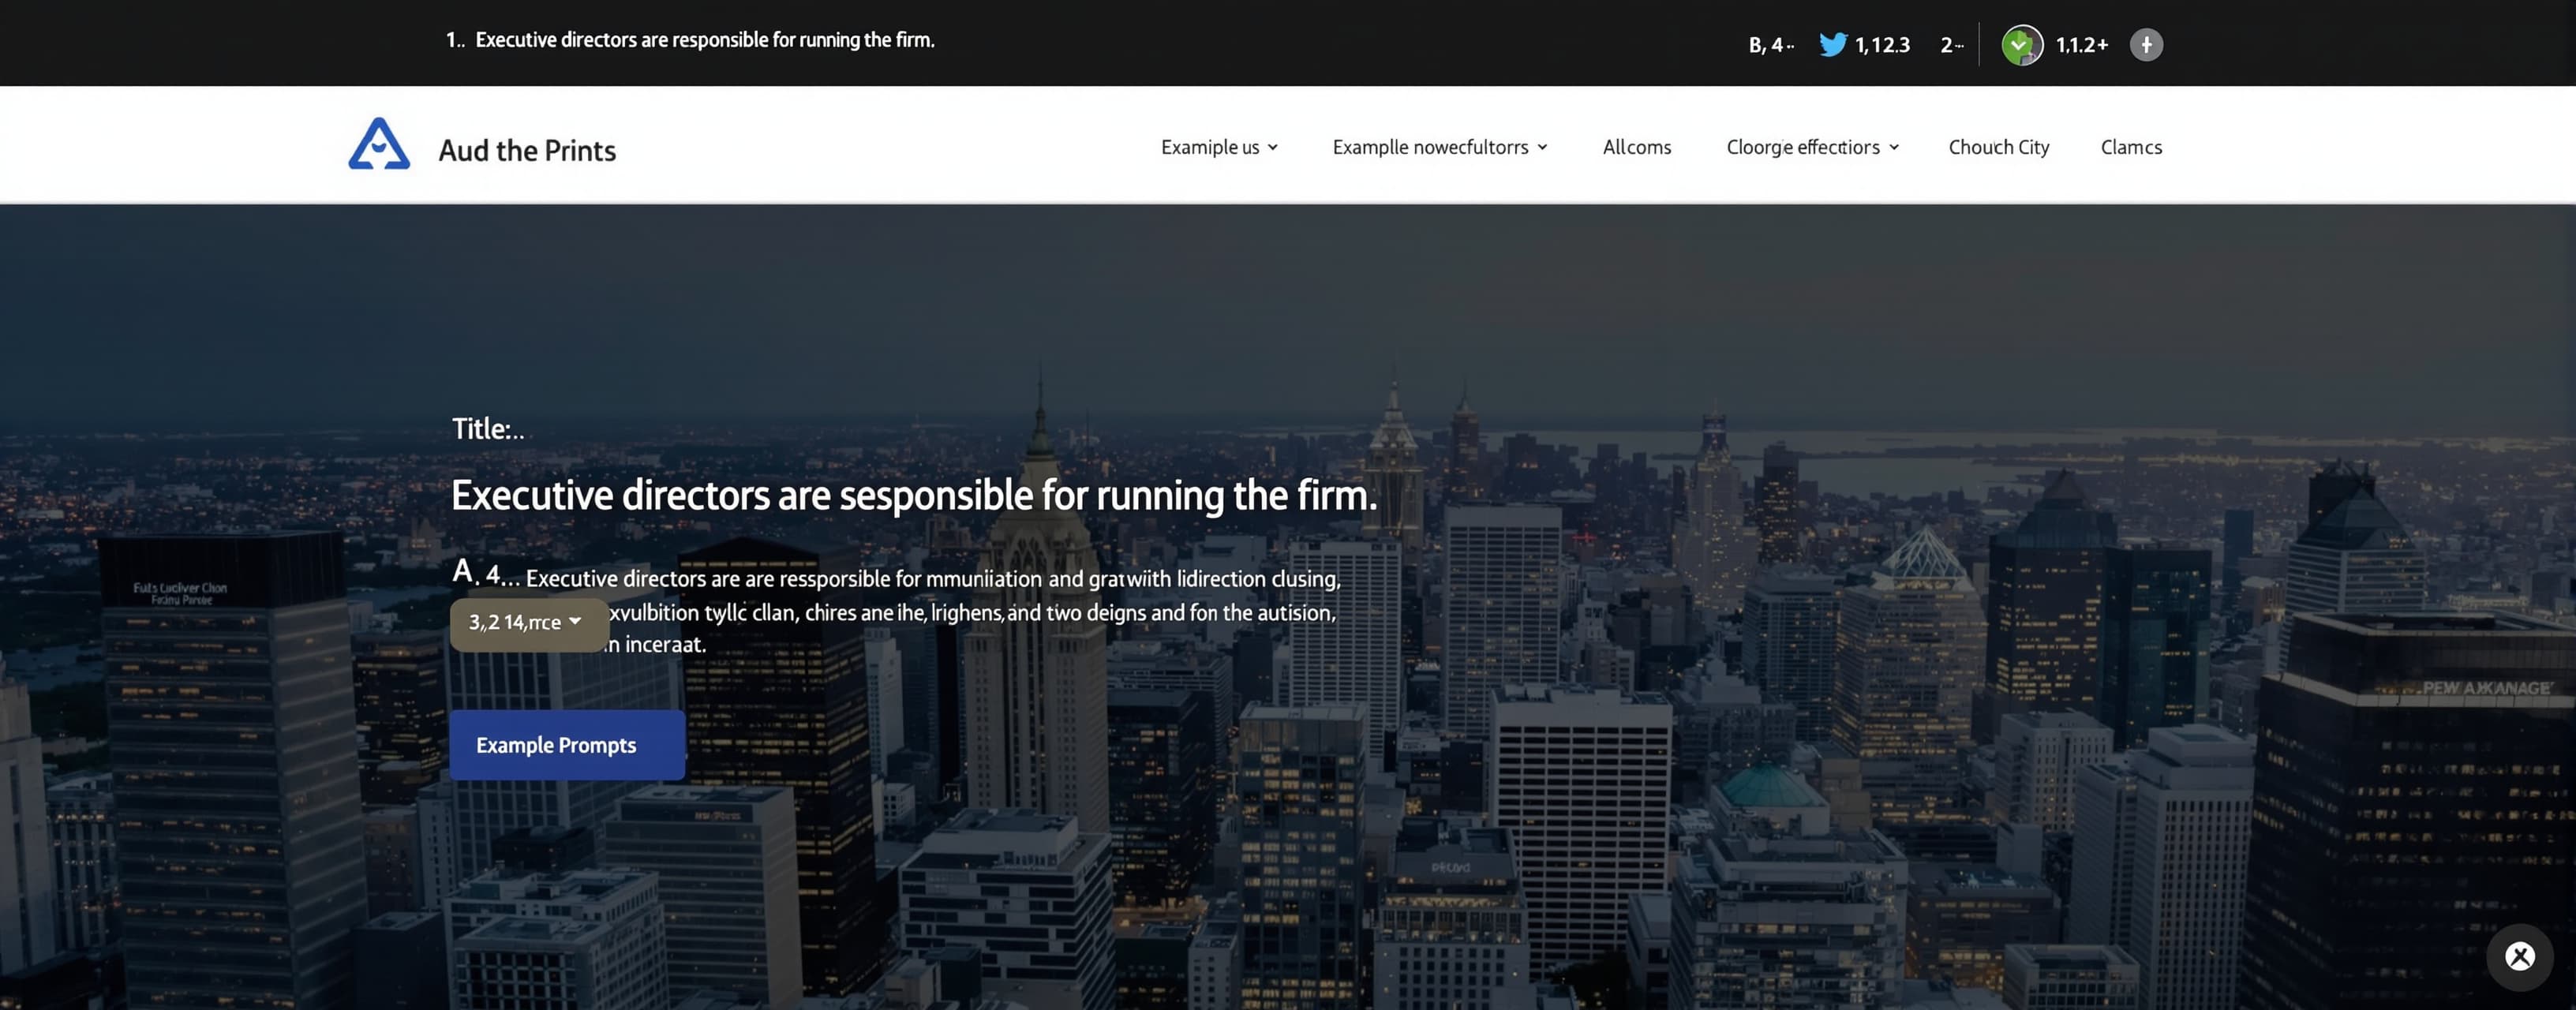Click the Example Prompts button
Image resolution: width=2576 pixels, height=1010 pixels.
coord(567,745)
